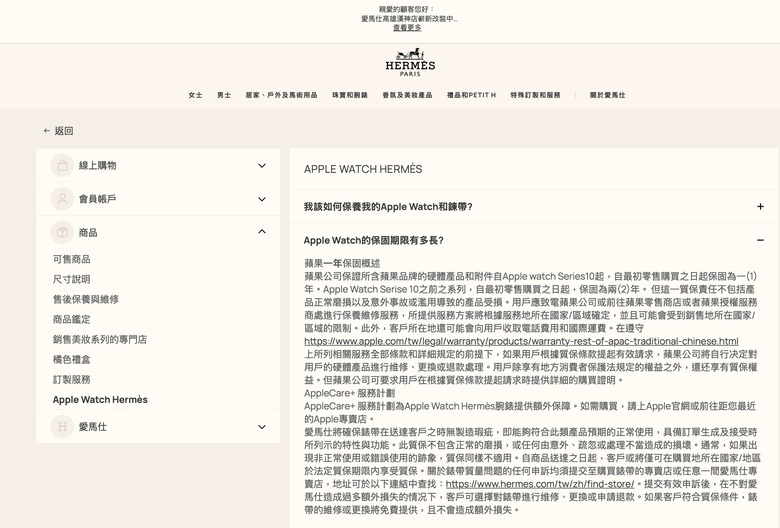Open the 女士 menu
Viewport: 780px width, 528px height.
click(195, 95)
